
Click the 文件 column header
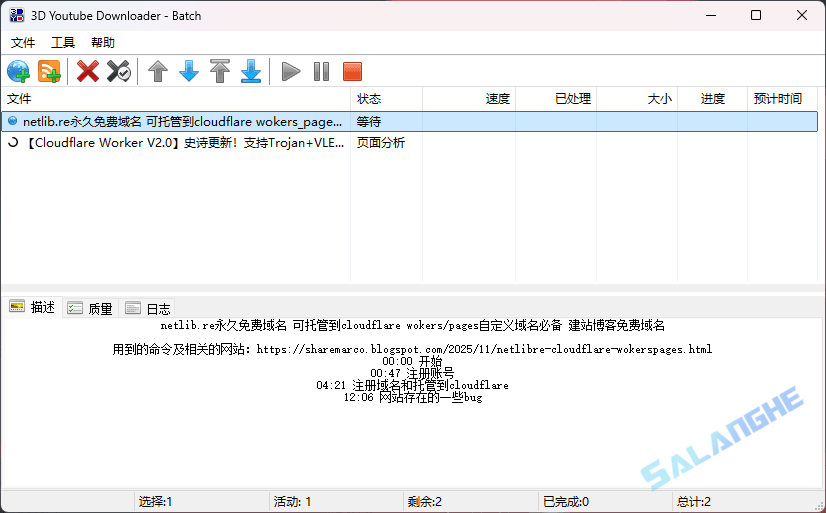coord(176,98)
